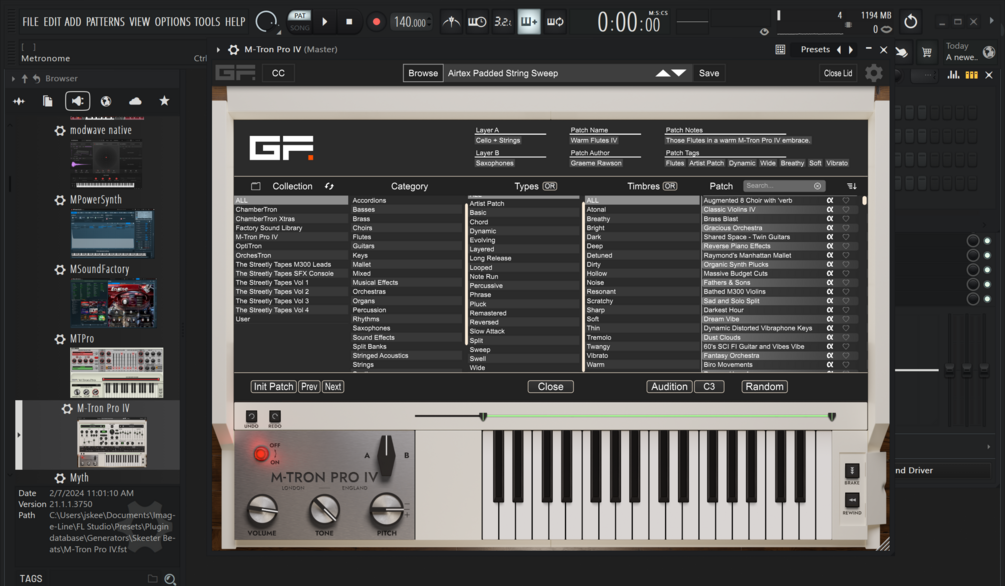This screenshot has width=1005, height=586.
Task: Open the HELP menu
Action: coord(235,22)
